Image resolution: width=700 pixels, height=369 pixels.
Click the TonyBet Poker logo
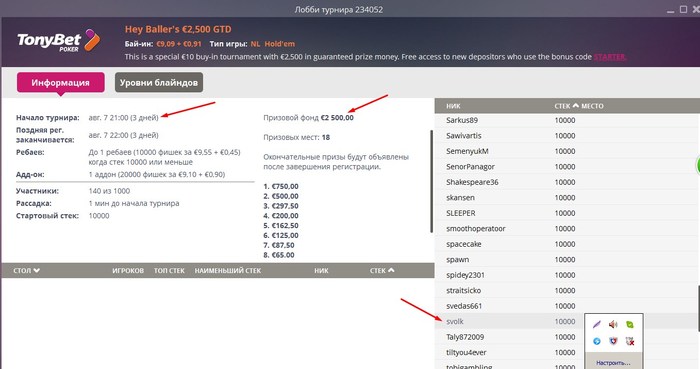coord(58,41)
